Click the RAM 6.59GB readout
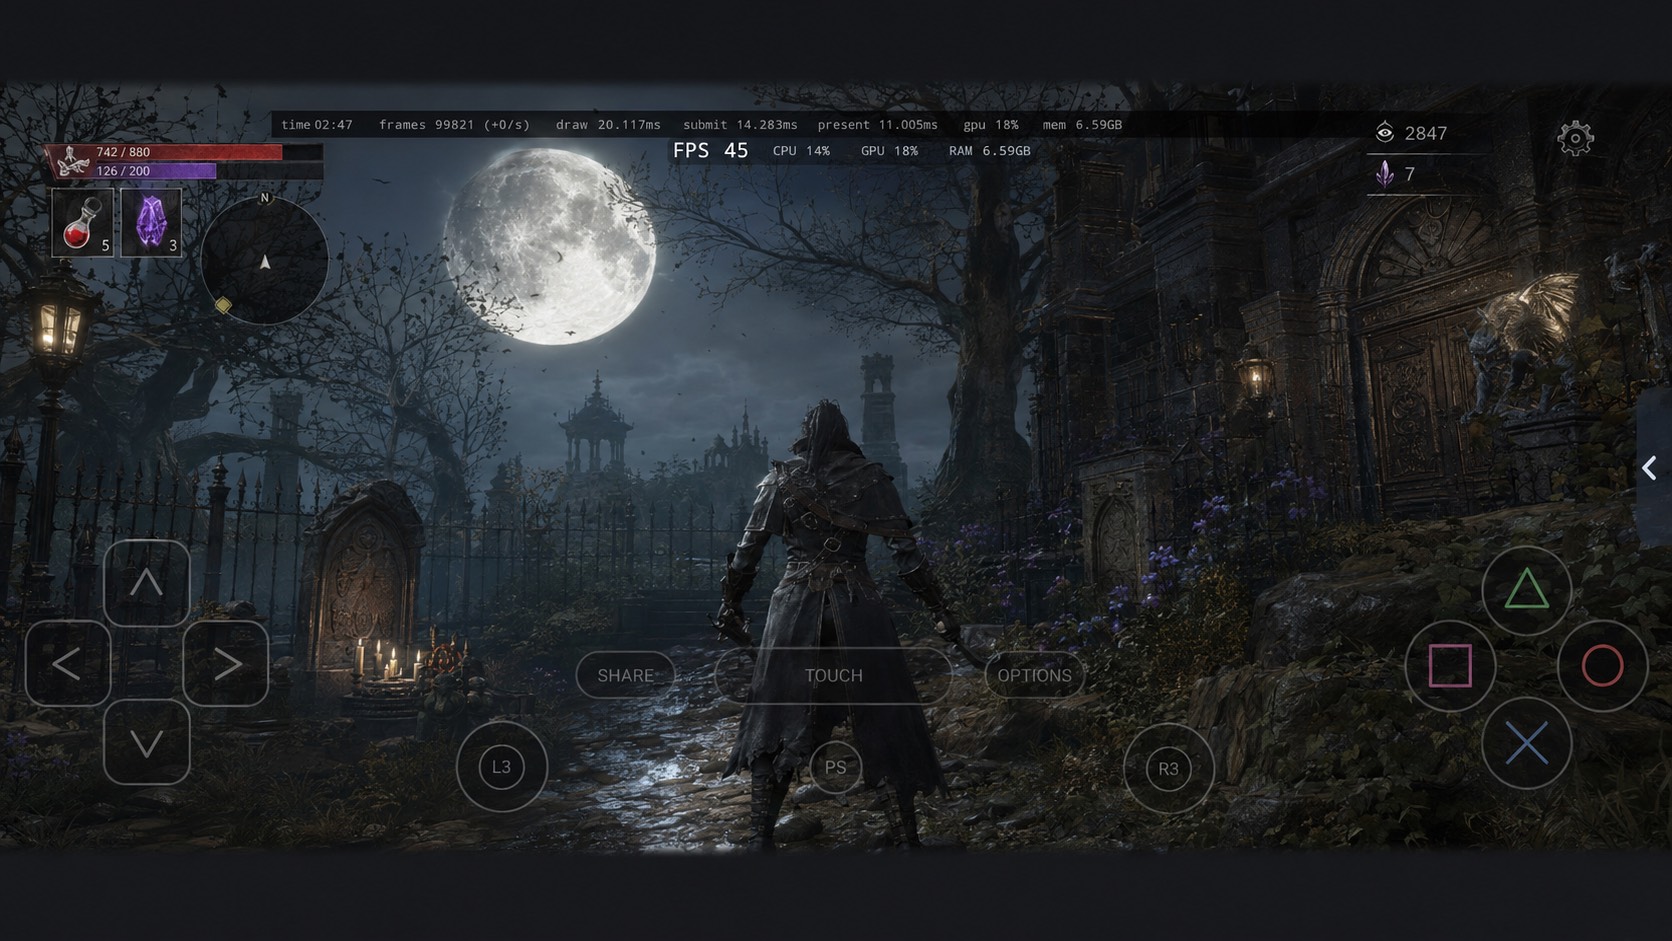 click(989, 151)
